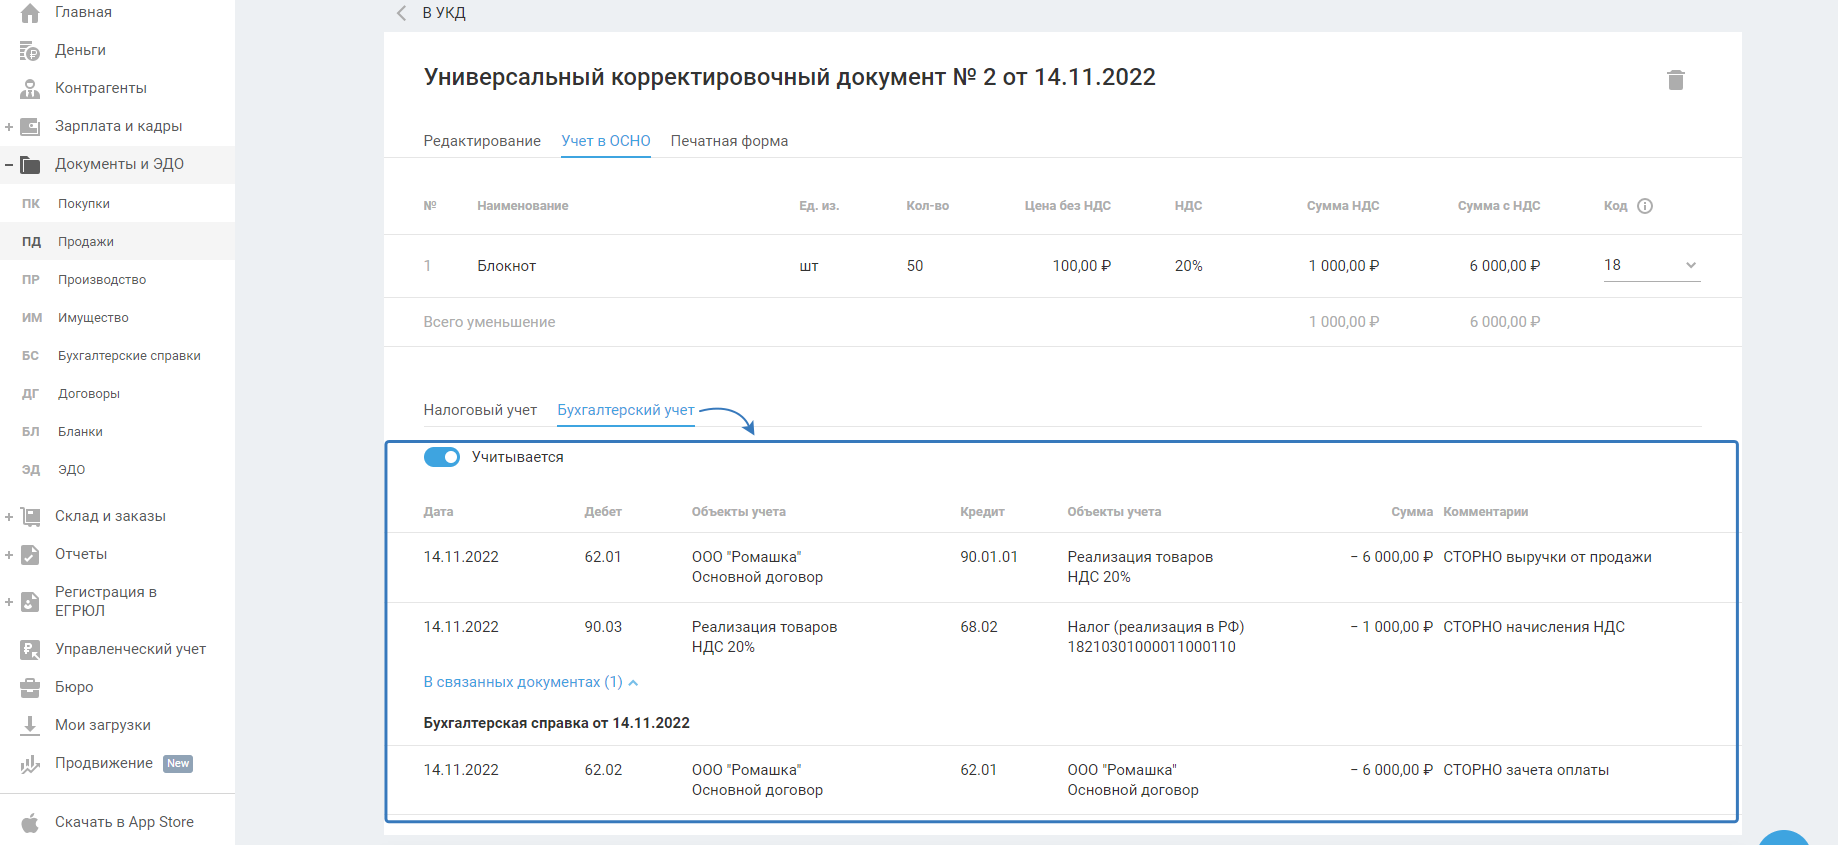Click the 20% НДС rate cell

1189,266
